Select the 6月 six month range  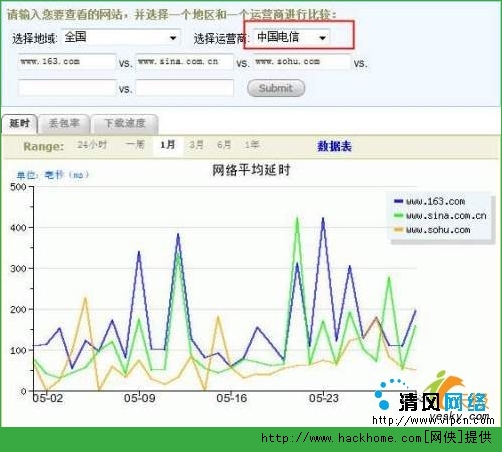(224, 145)
